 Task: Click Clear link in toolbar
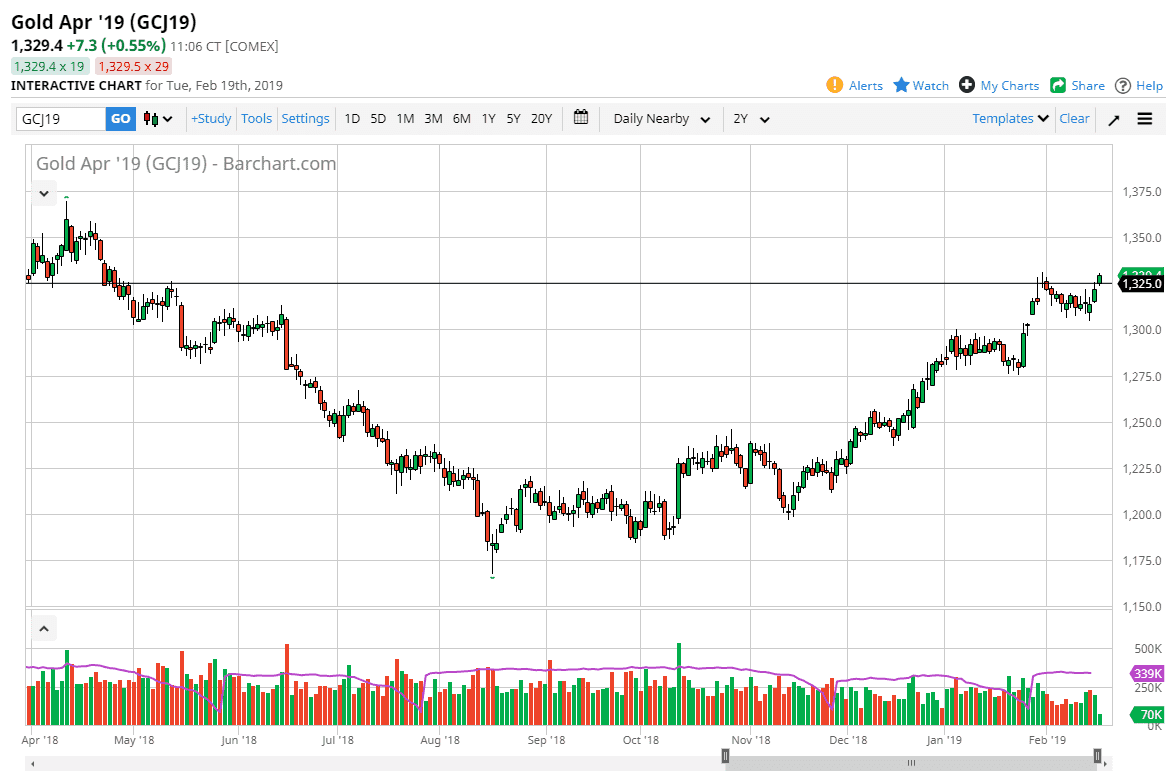pyautogui.click(x=1074, y=118)
